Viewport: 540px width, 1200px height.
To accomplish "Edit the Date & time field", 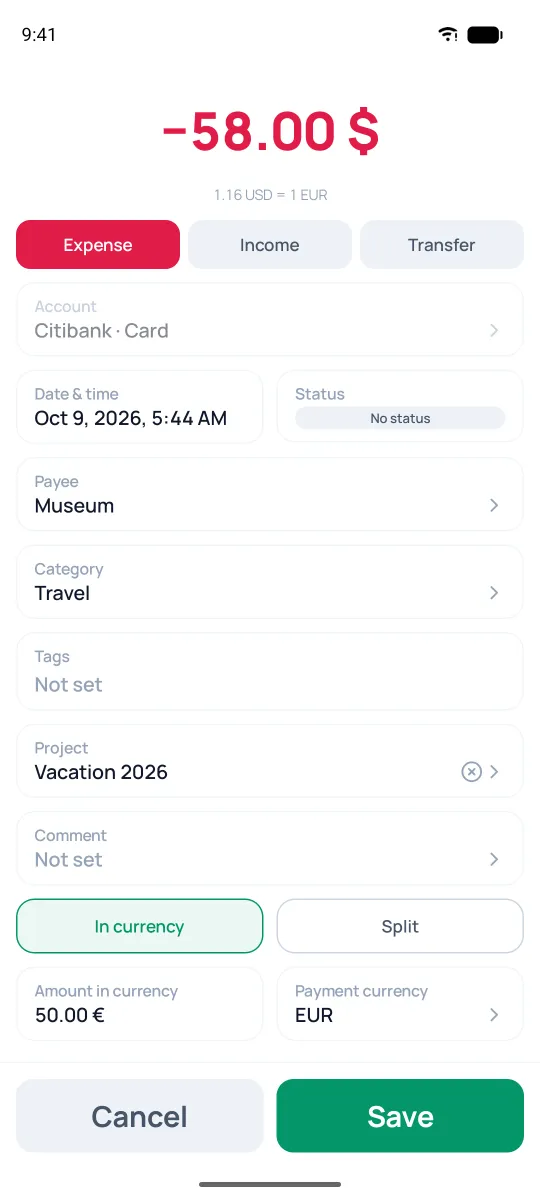I will point(140,407).
